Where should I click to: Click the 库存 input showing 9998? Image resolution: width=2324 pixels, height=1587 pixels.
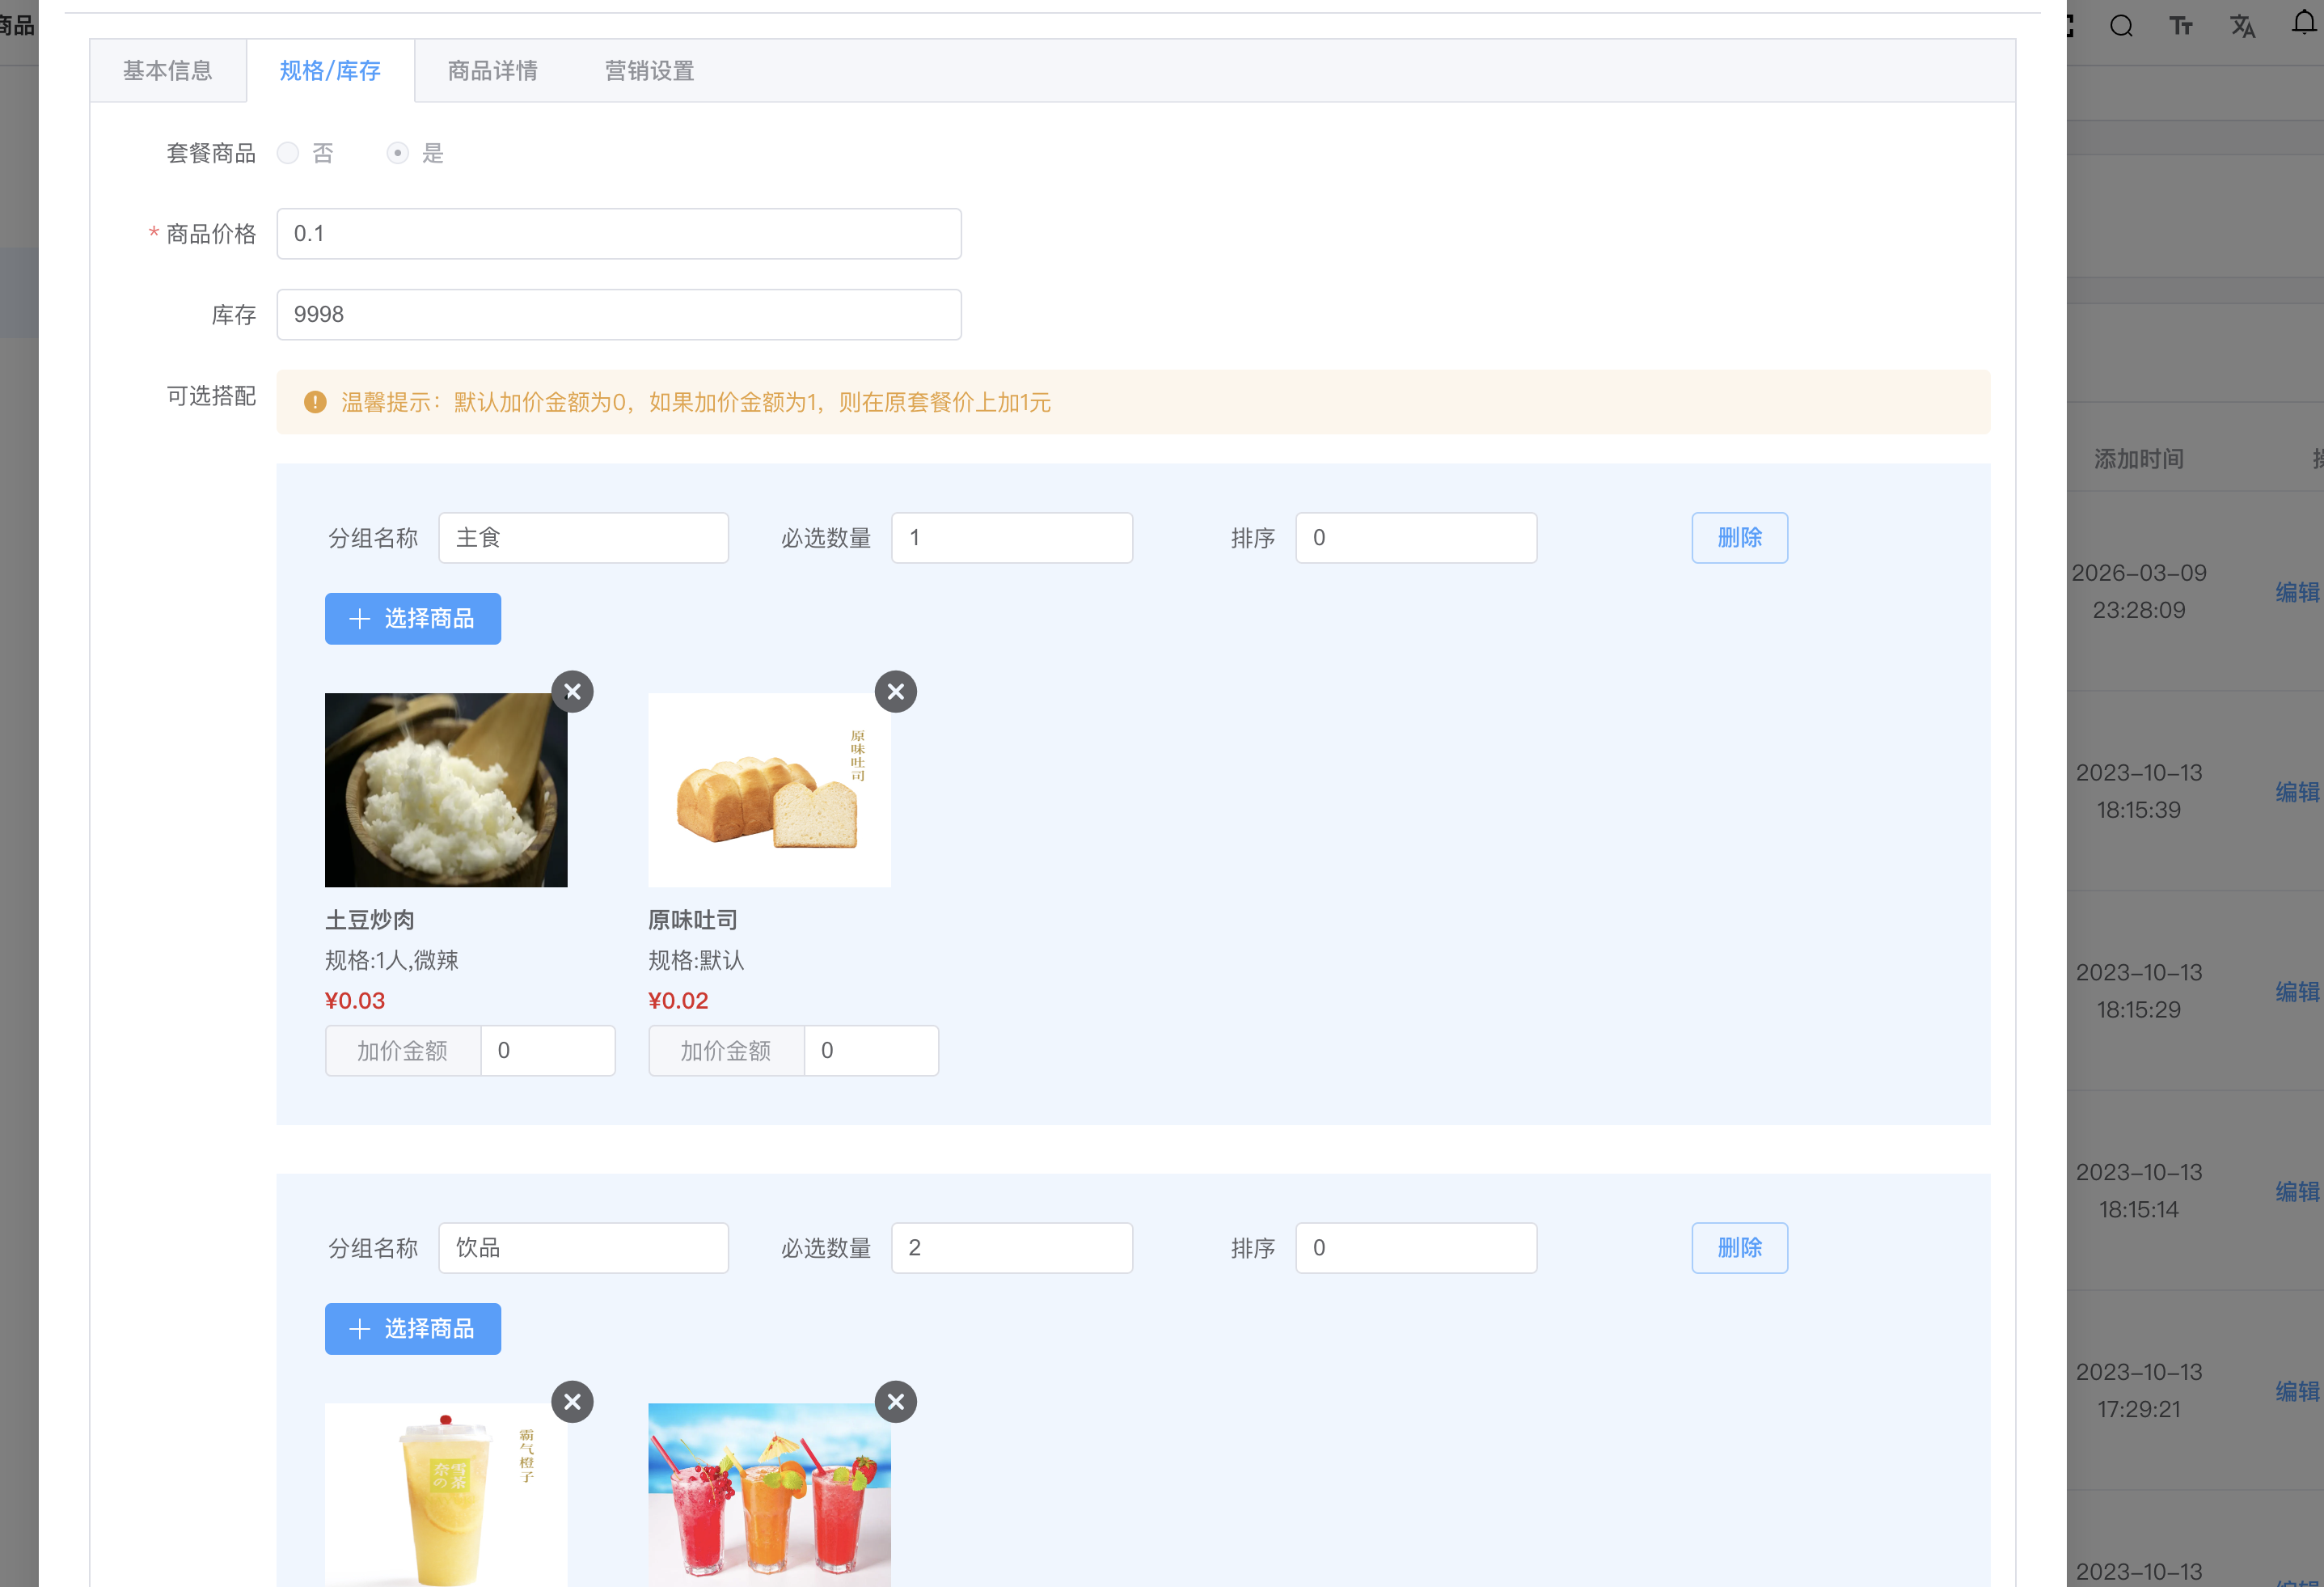(x=619, y=314)
